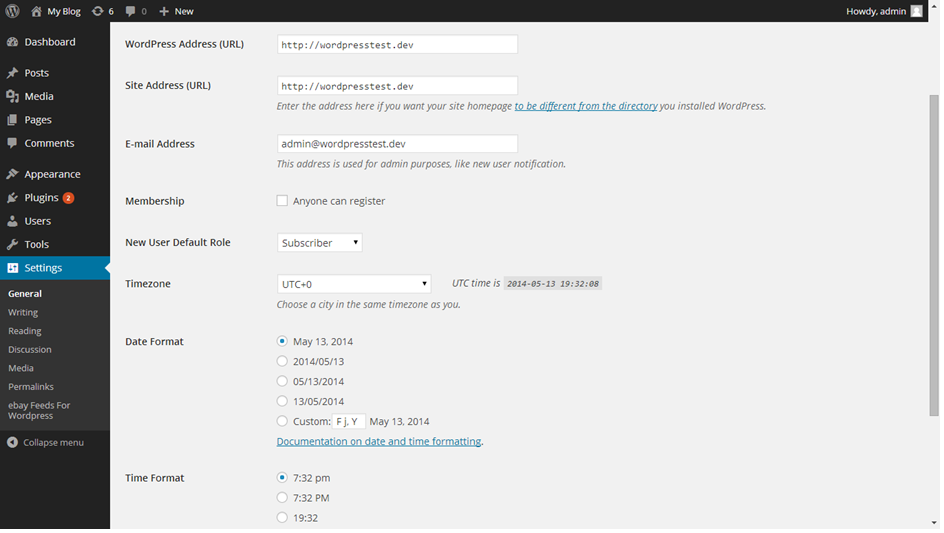Image resolution: width=944 pixels, height=533 pixels.
Task: Click the link about different directory address
Action: pos(586,106)
